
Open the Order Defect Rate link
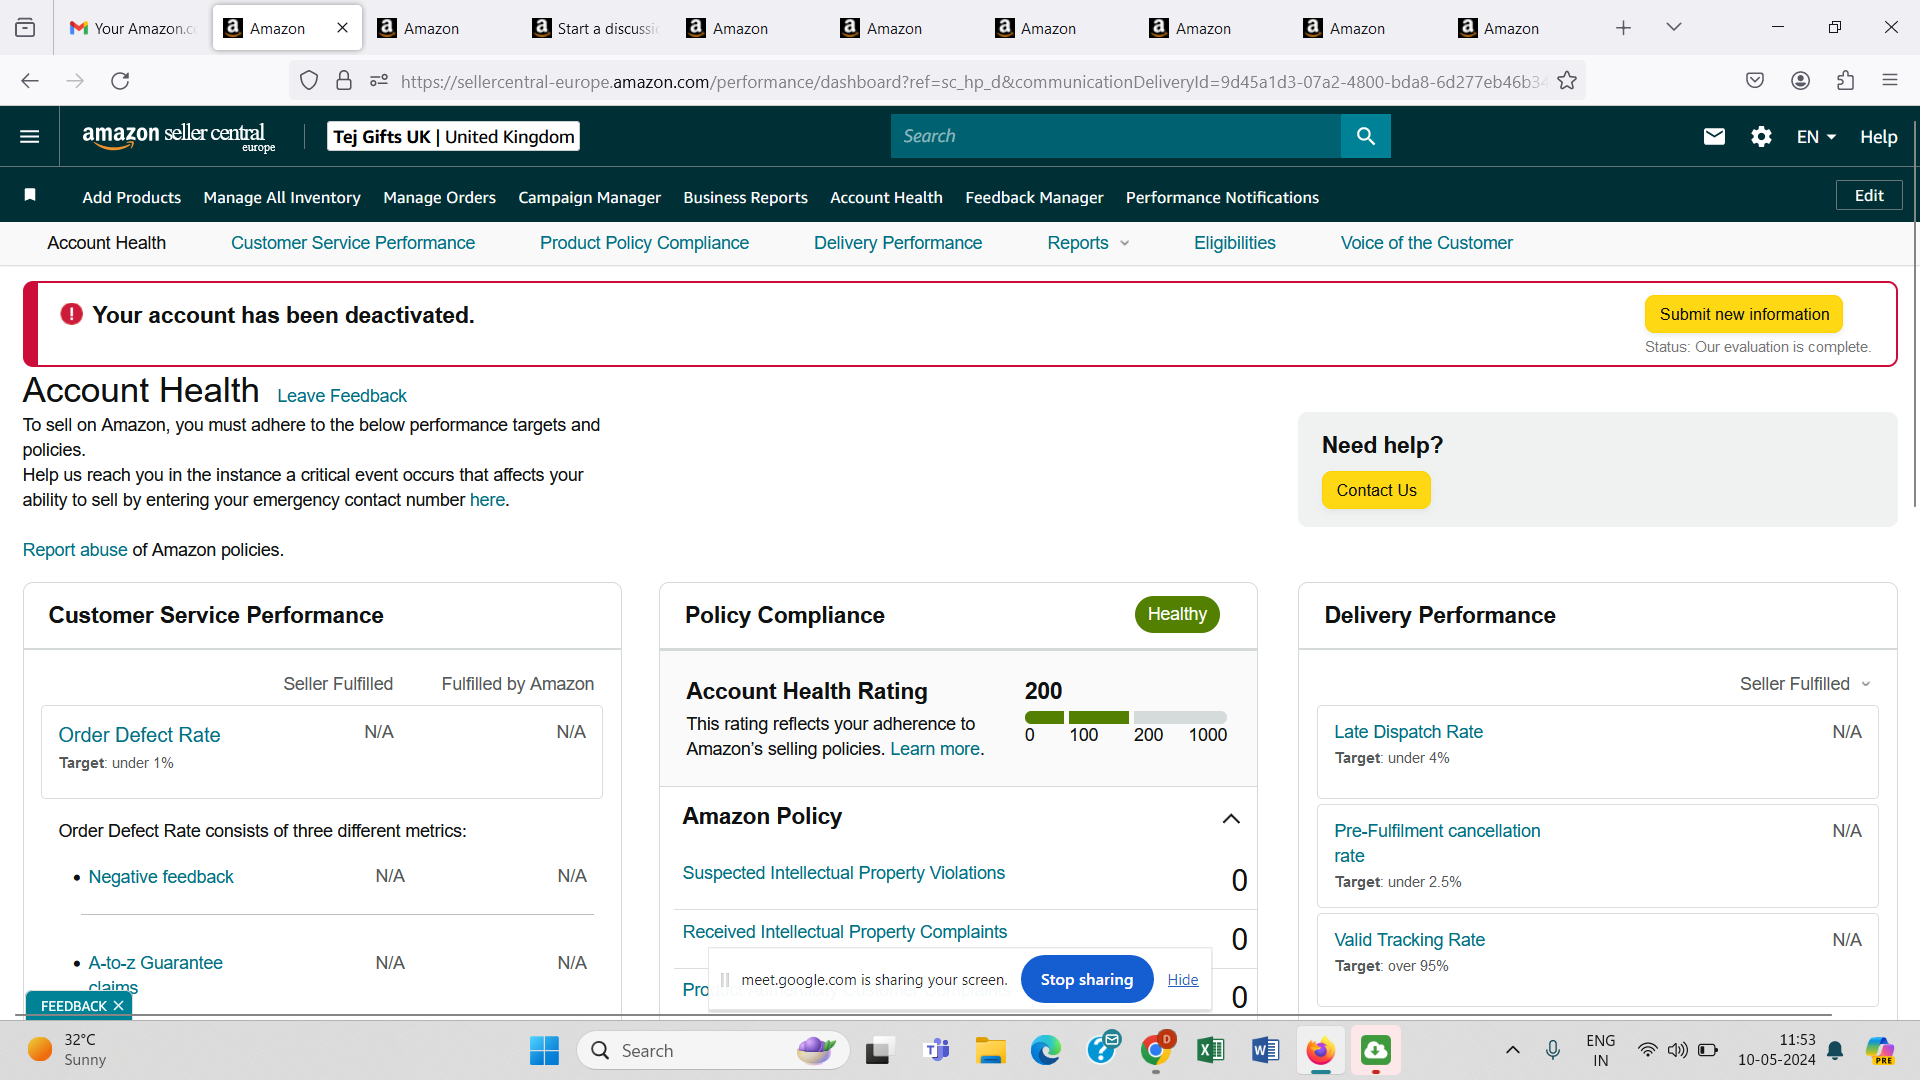[x=139, y=735]
